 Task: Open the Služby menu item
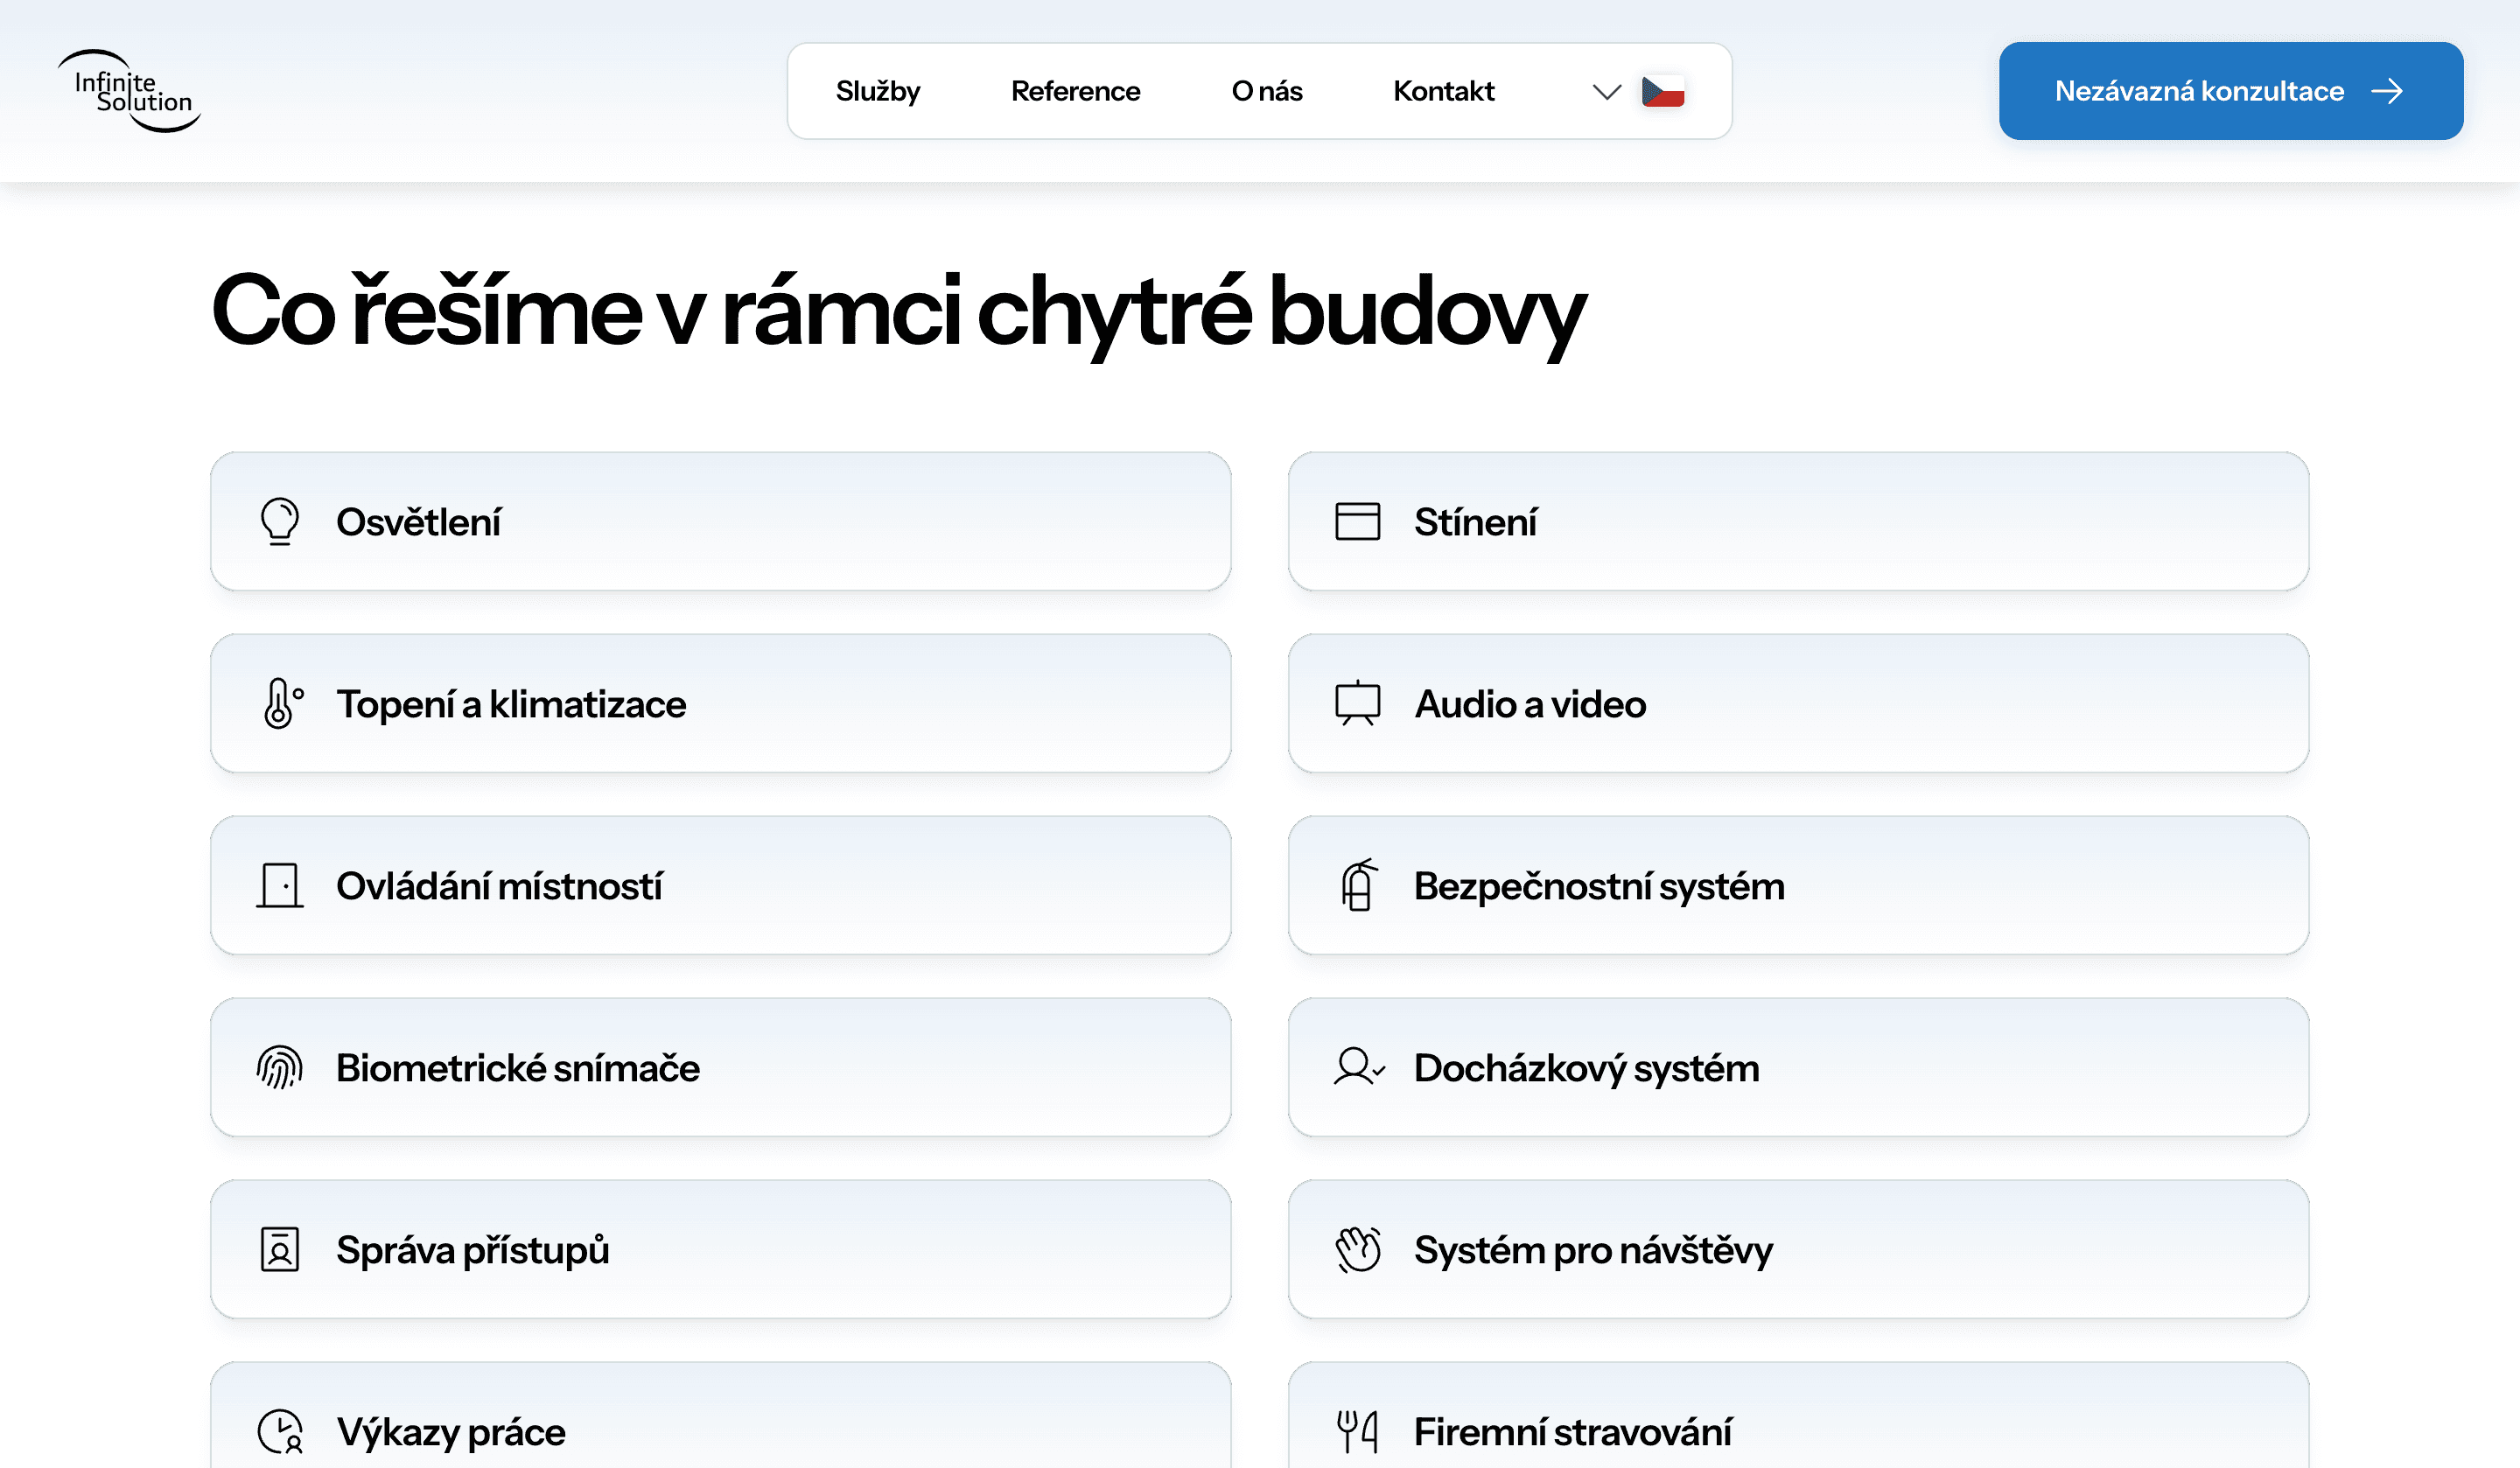click(x=877, y=92)
